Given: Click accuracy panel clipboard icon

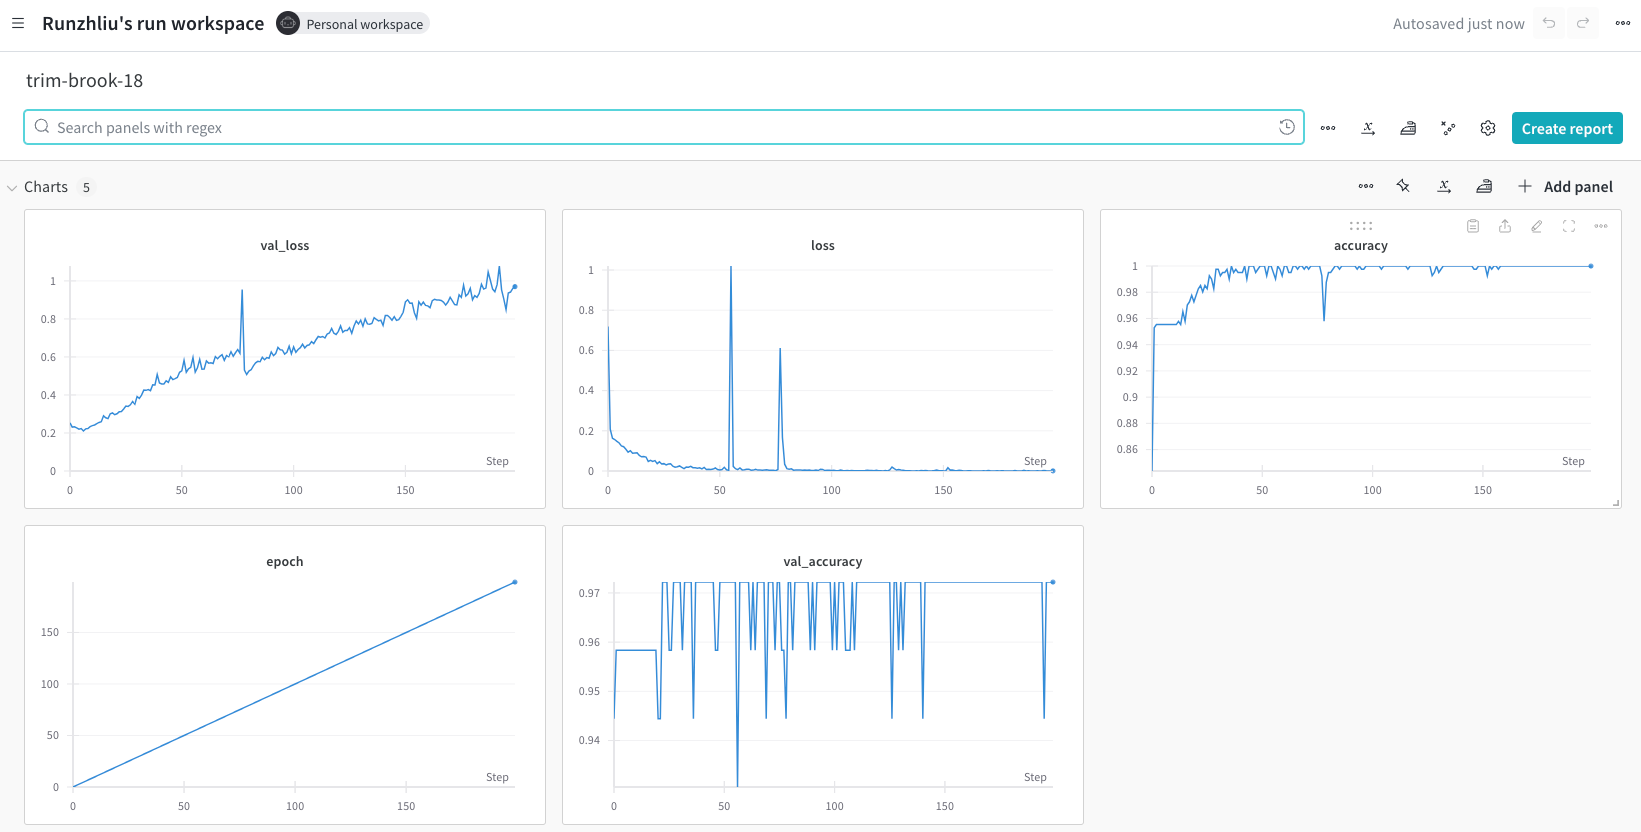Looking at the screenshot, I should 1473,226.
